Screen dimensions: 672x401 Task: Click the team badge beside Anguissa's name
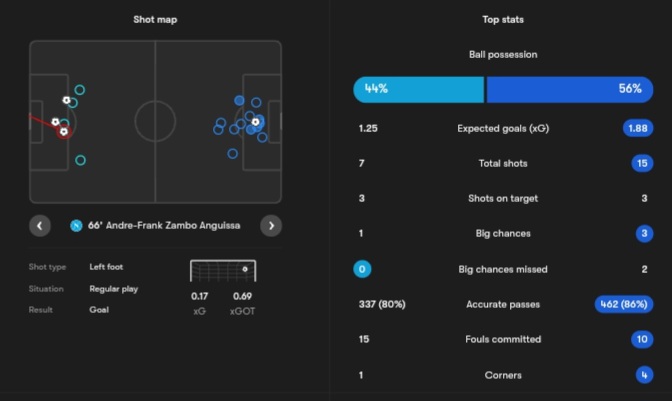point(75,225)
